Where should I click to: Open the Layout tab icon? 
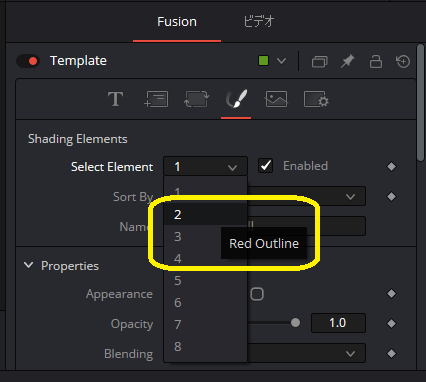156,99
